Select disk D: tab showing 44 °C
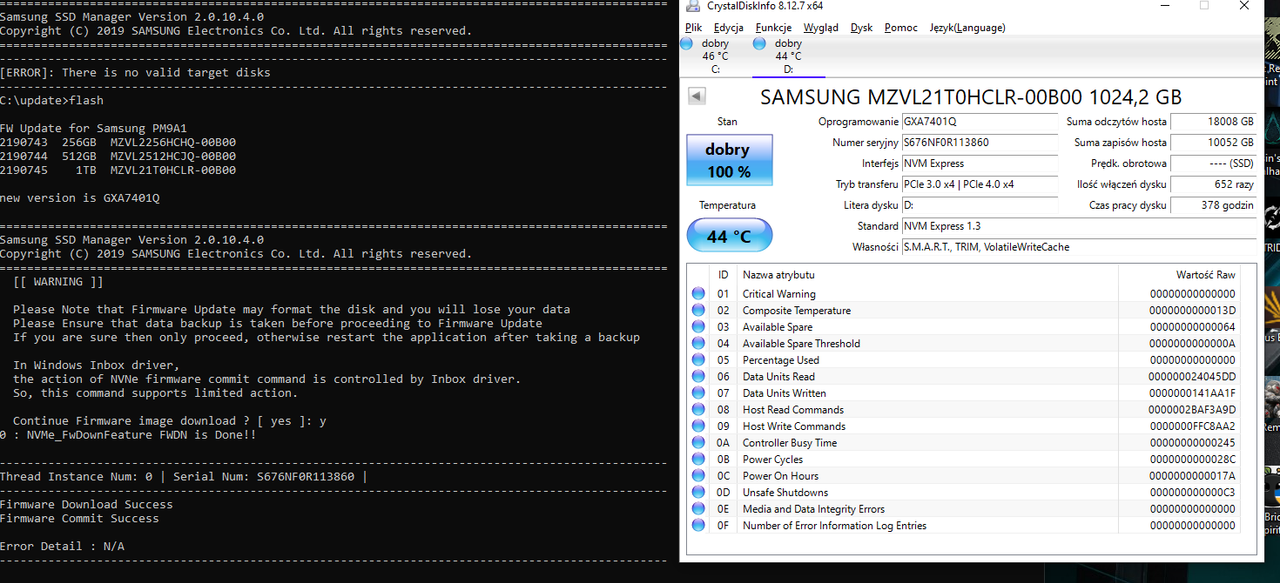The height and width of the screenshot is (583, 1280). point(788,56)
